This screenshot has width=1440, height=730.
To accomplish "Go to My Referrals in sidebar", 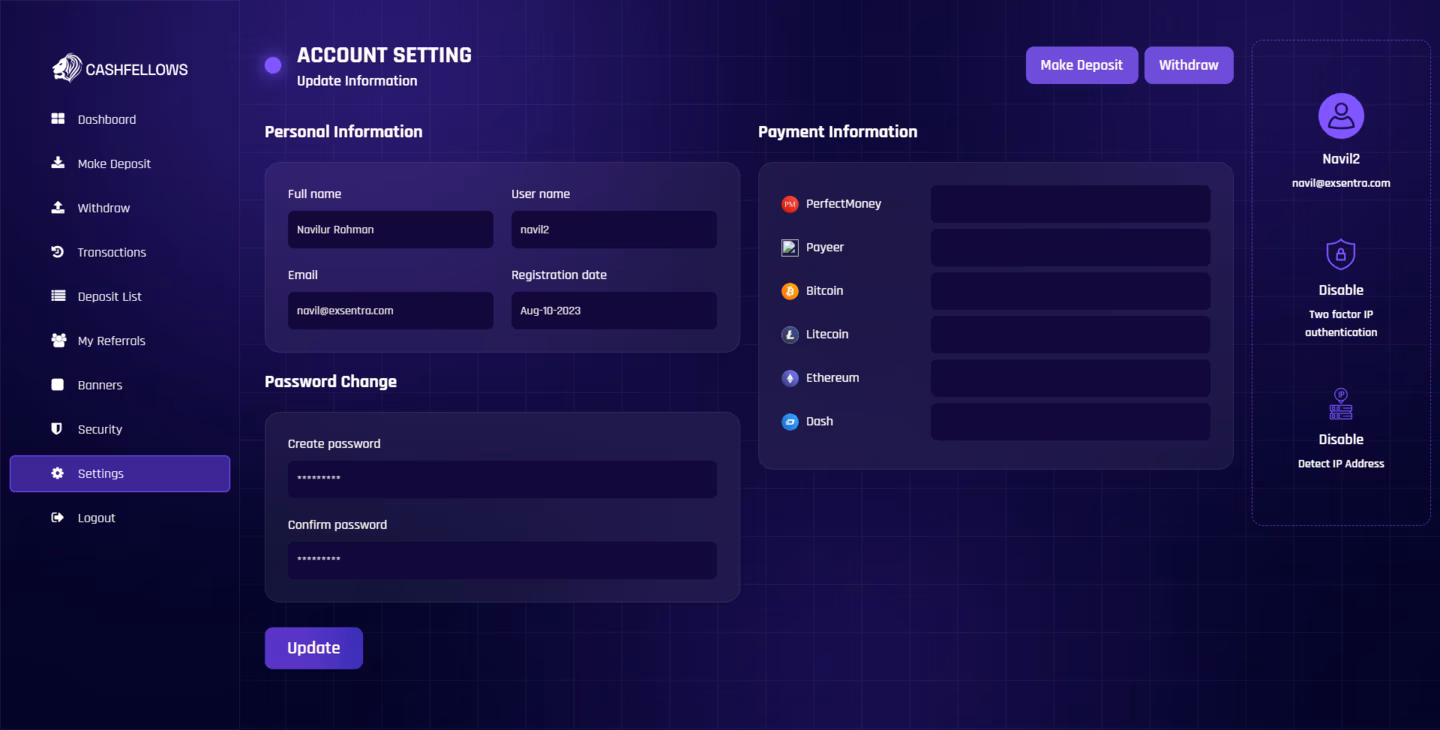I will tap(111, 341).
